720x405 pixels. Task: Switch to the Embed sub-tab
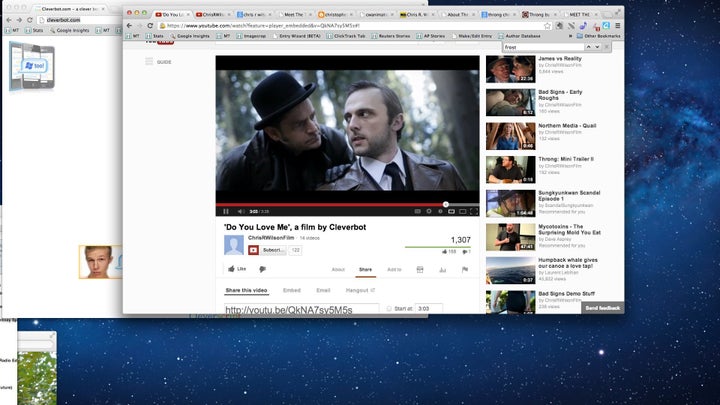tap(292, 290)
